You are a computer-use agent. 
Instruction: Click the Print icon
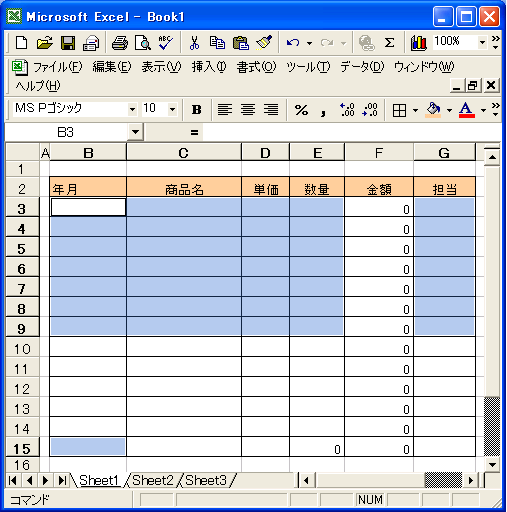[x=119, y=43]
